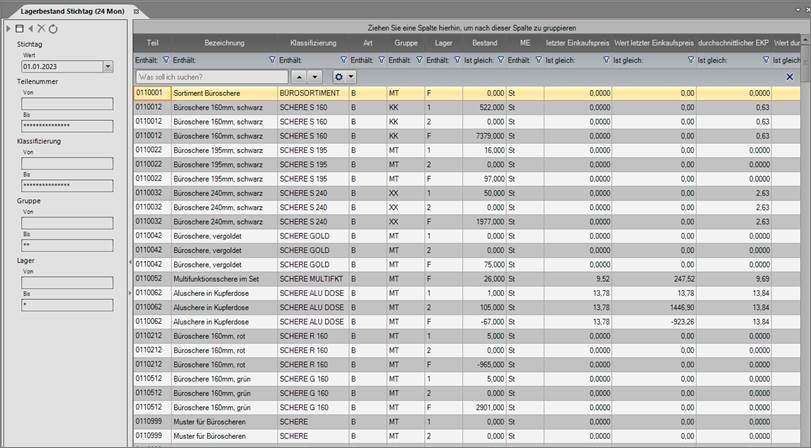Viewport: 811px width, 448px height.
Task: Click the filter funnel icon for the Bestand column
Action: (x=459, y=60)
